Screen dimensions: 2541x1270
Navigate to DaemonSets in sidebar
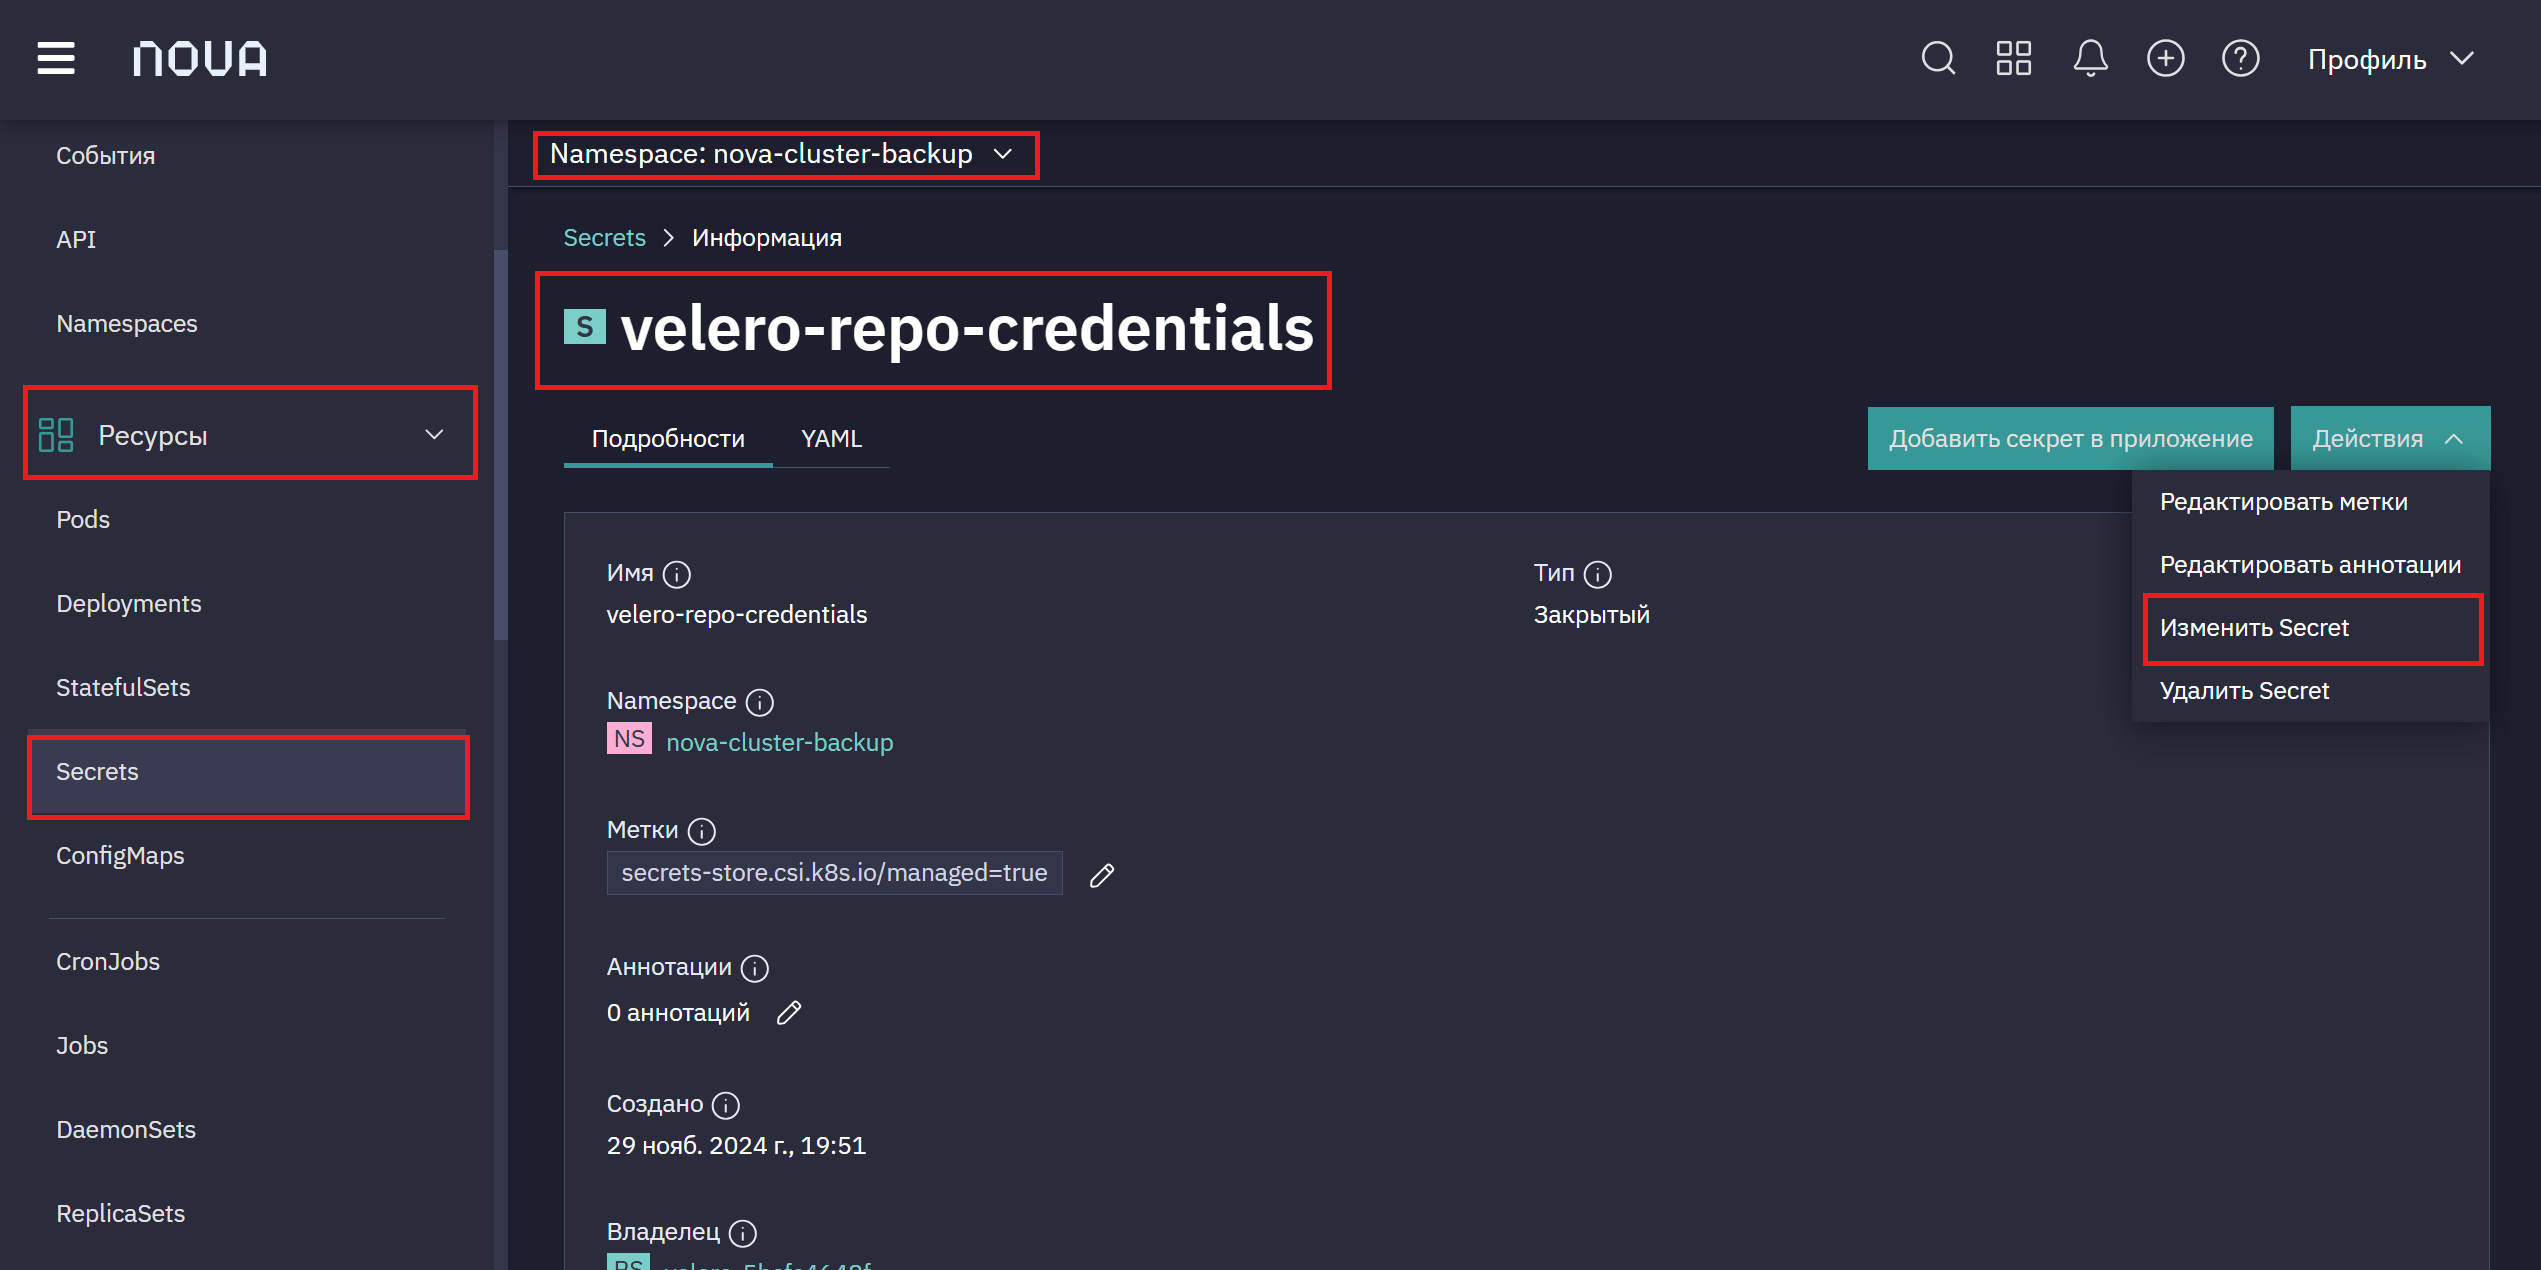pyautogui.click(x=126, y=1130)
